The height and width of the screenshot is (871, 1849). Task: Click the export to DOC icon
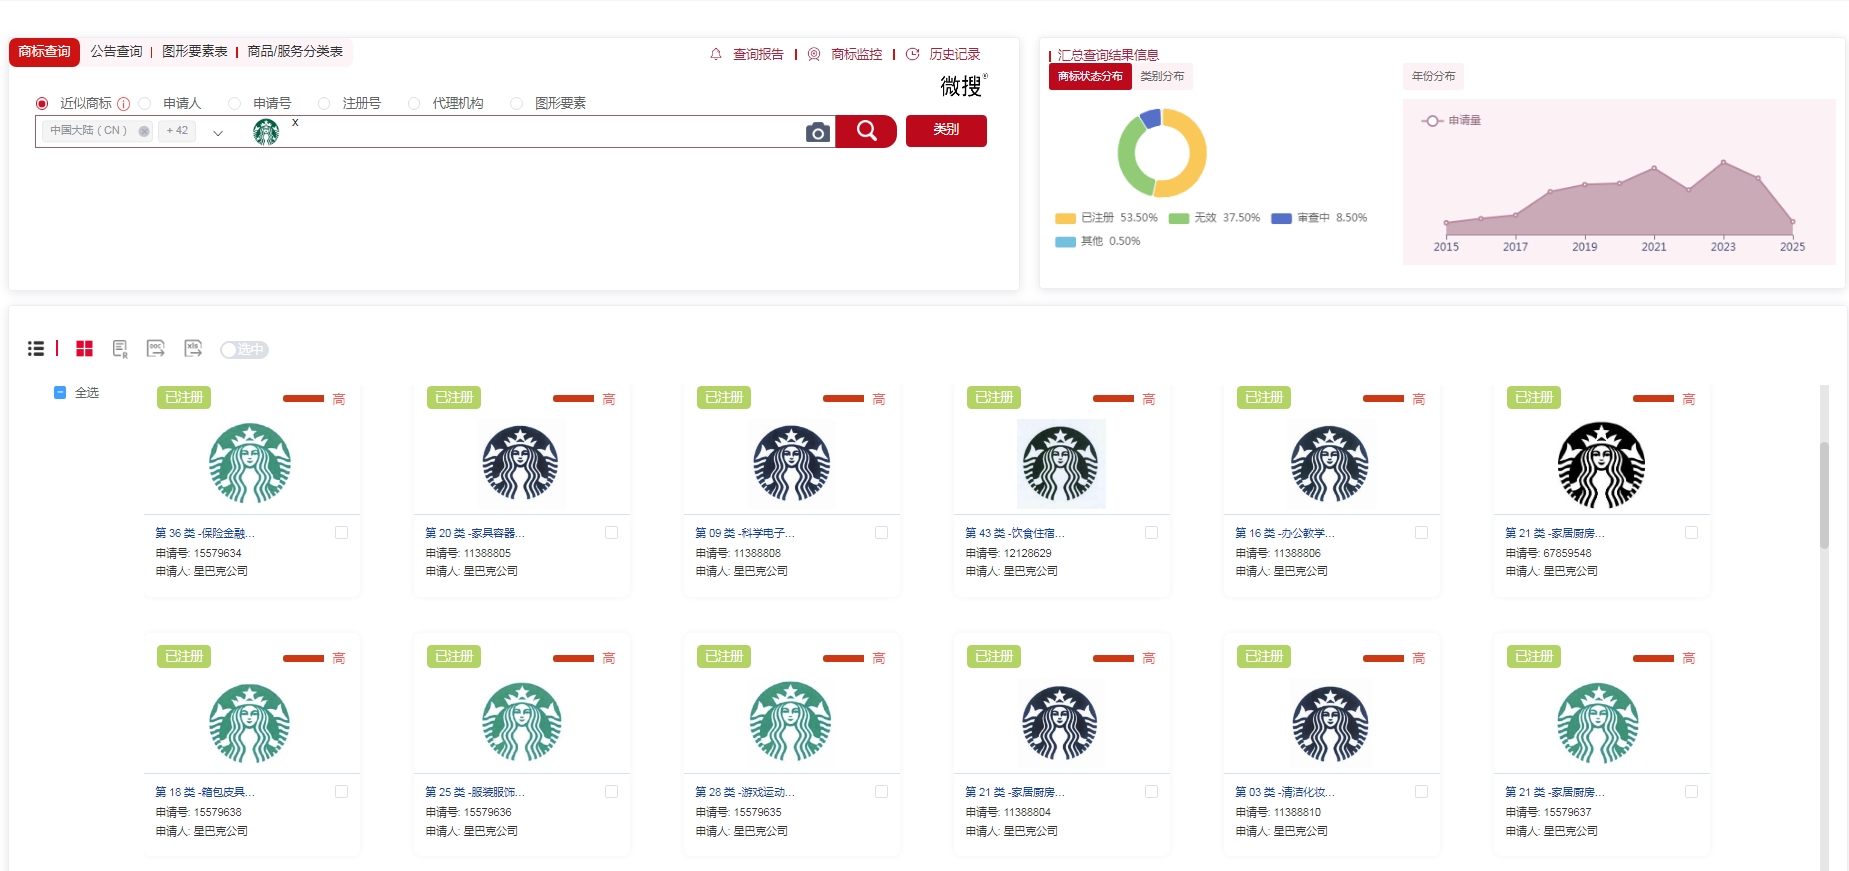(155, 348)
